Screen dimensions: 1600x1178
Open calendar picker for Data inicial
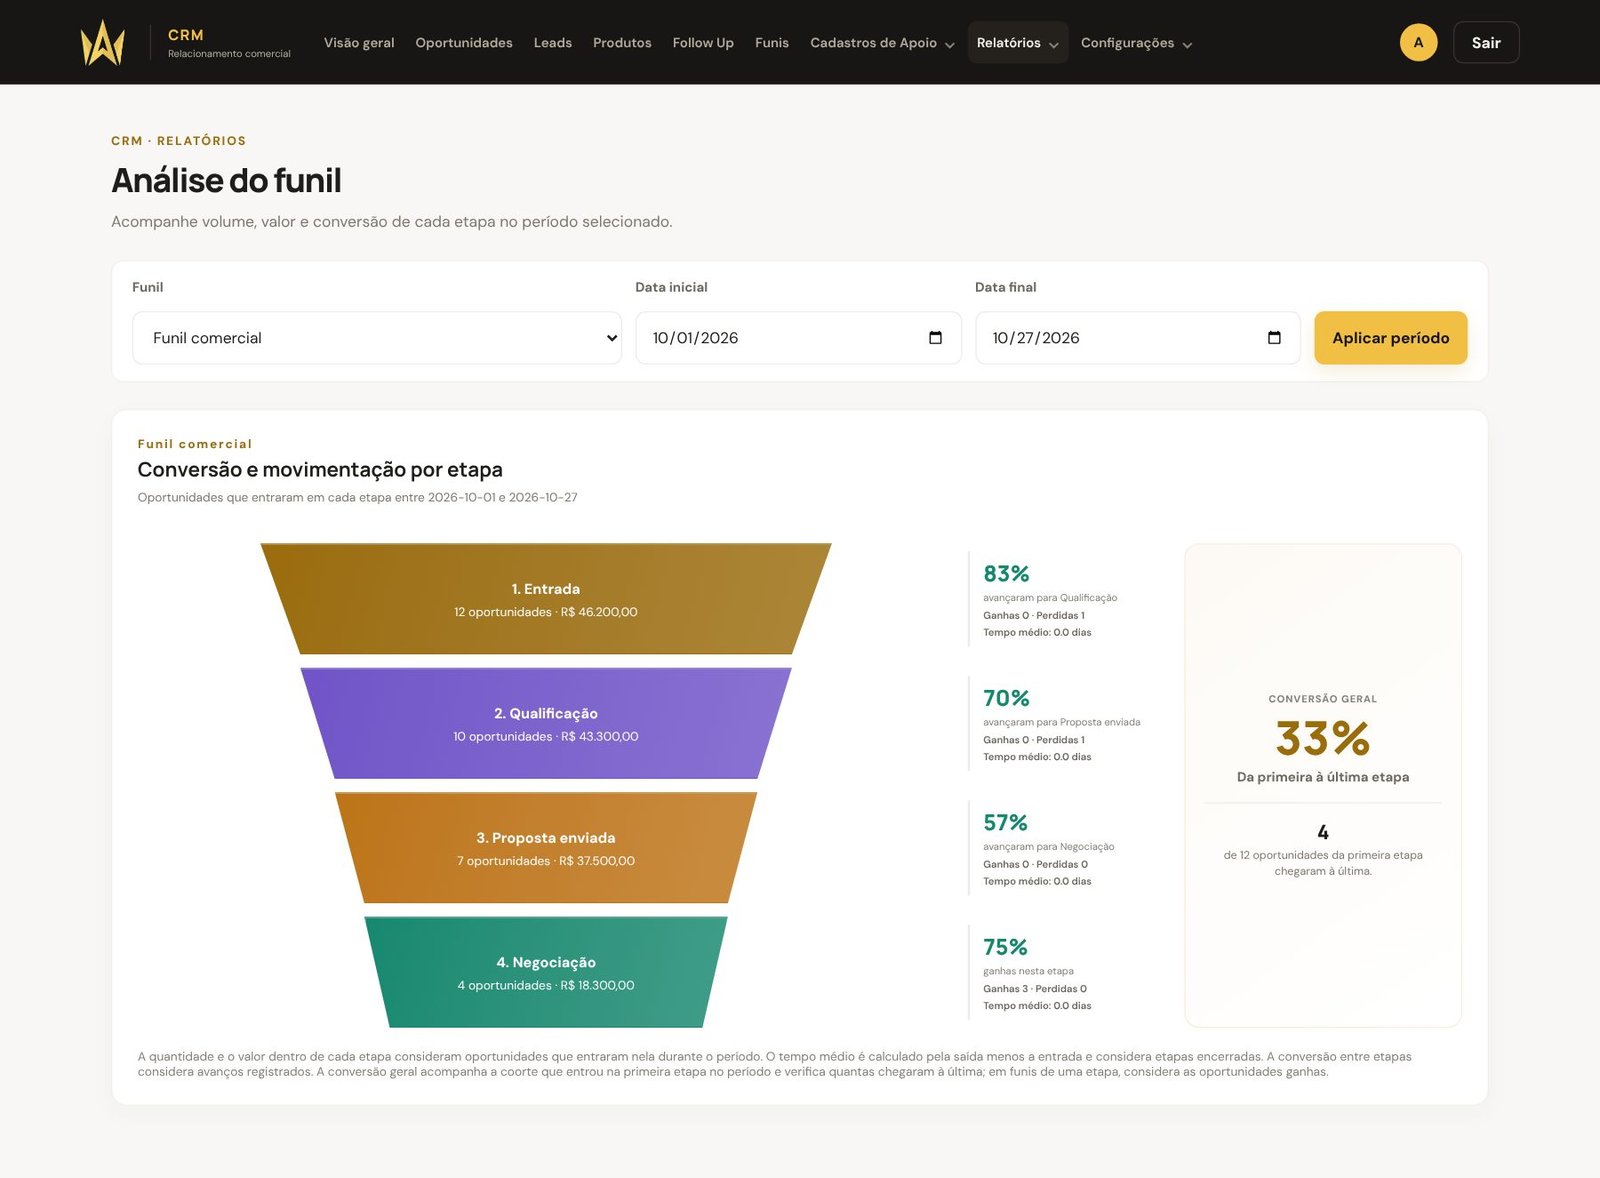coord(935,338)
